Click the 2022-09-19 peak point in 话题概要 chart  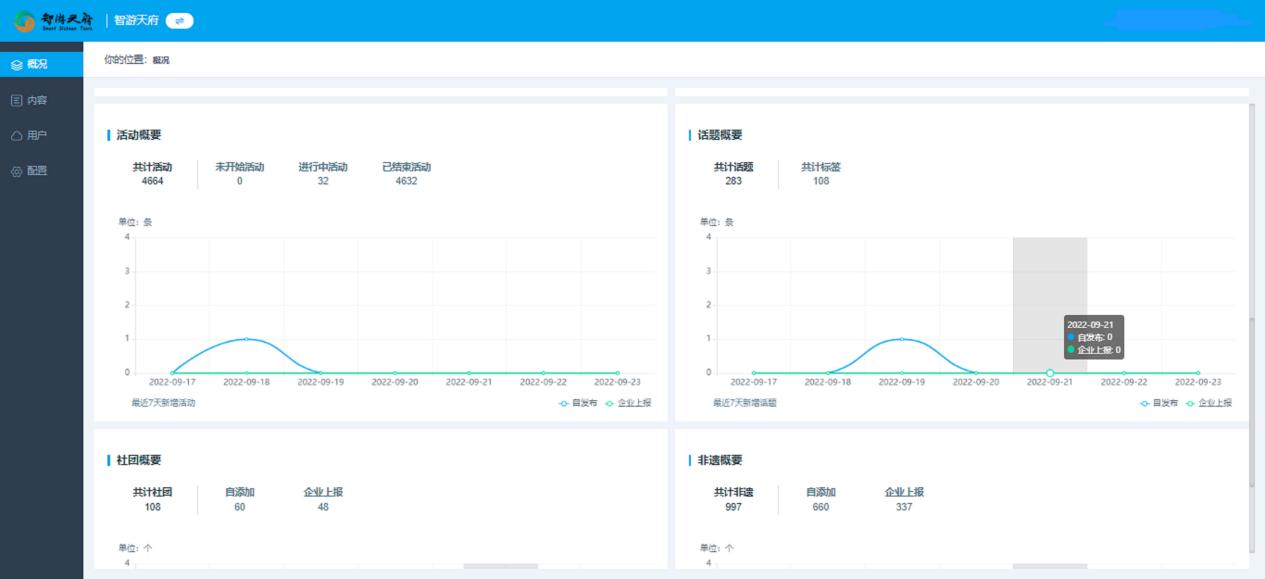[901, 339]
